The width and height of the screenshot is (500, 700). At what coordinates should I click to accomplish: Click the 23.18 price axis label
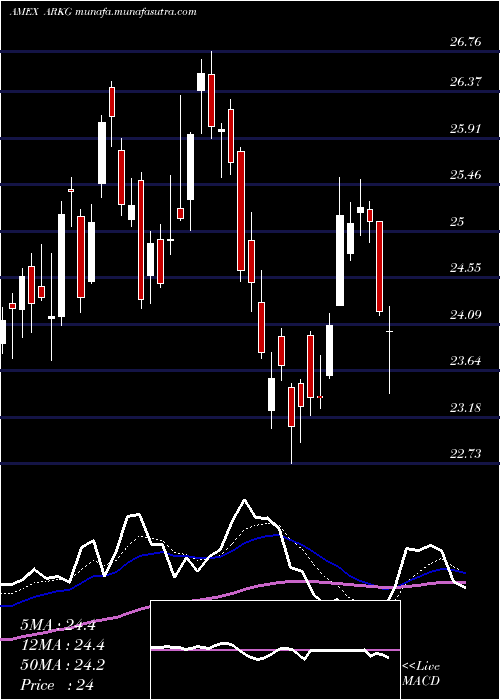466,408
